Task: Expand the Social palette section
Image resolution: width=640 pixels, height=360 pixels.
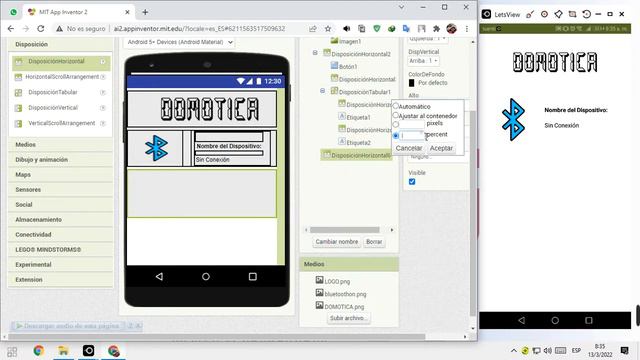Action: point(61,204)
